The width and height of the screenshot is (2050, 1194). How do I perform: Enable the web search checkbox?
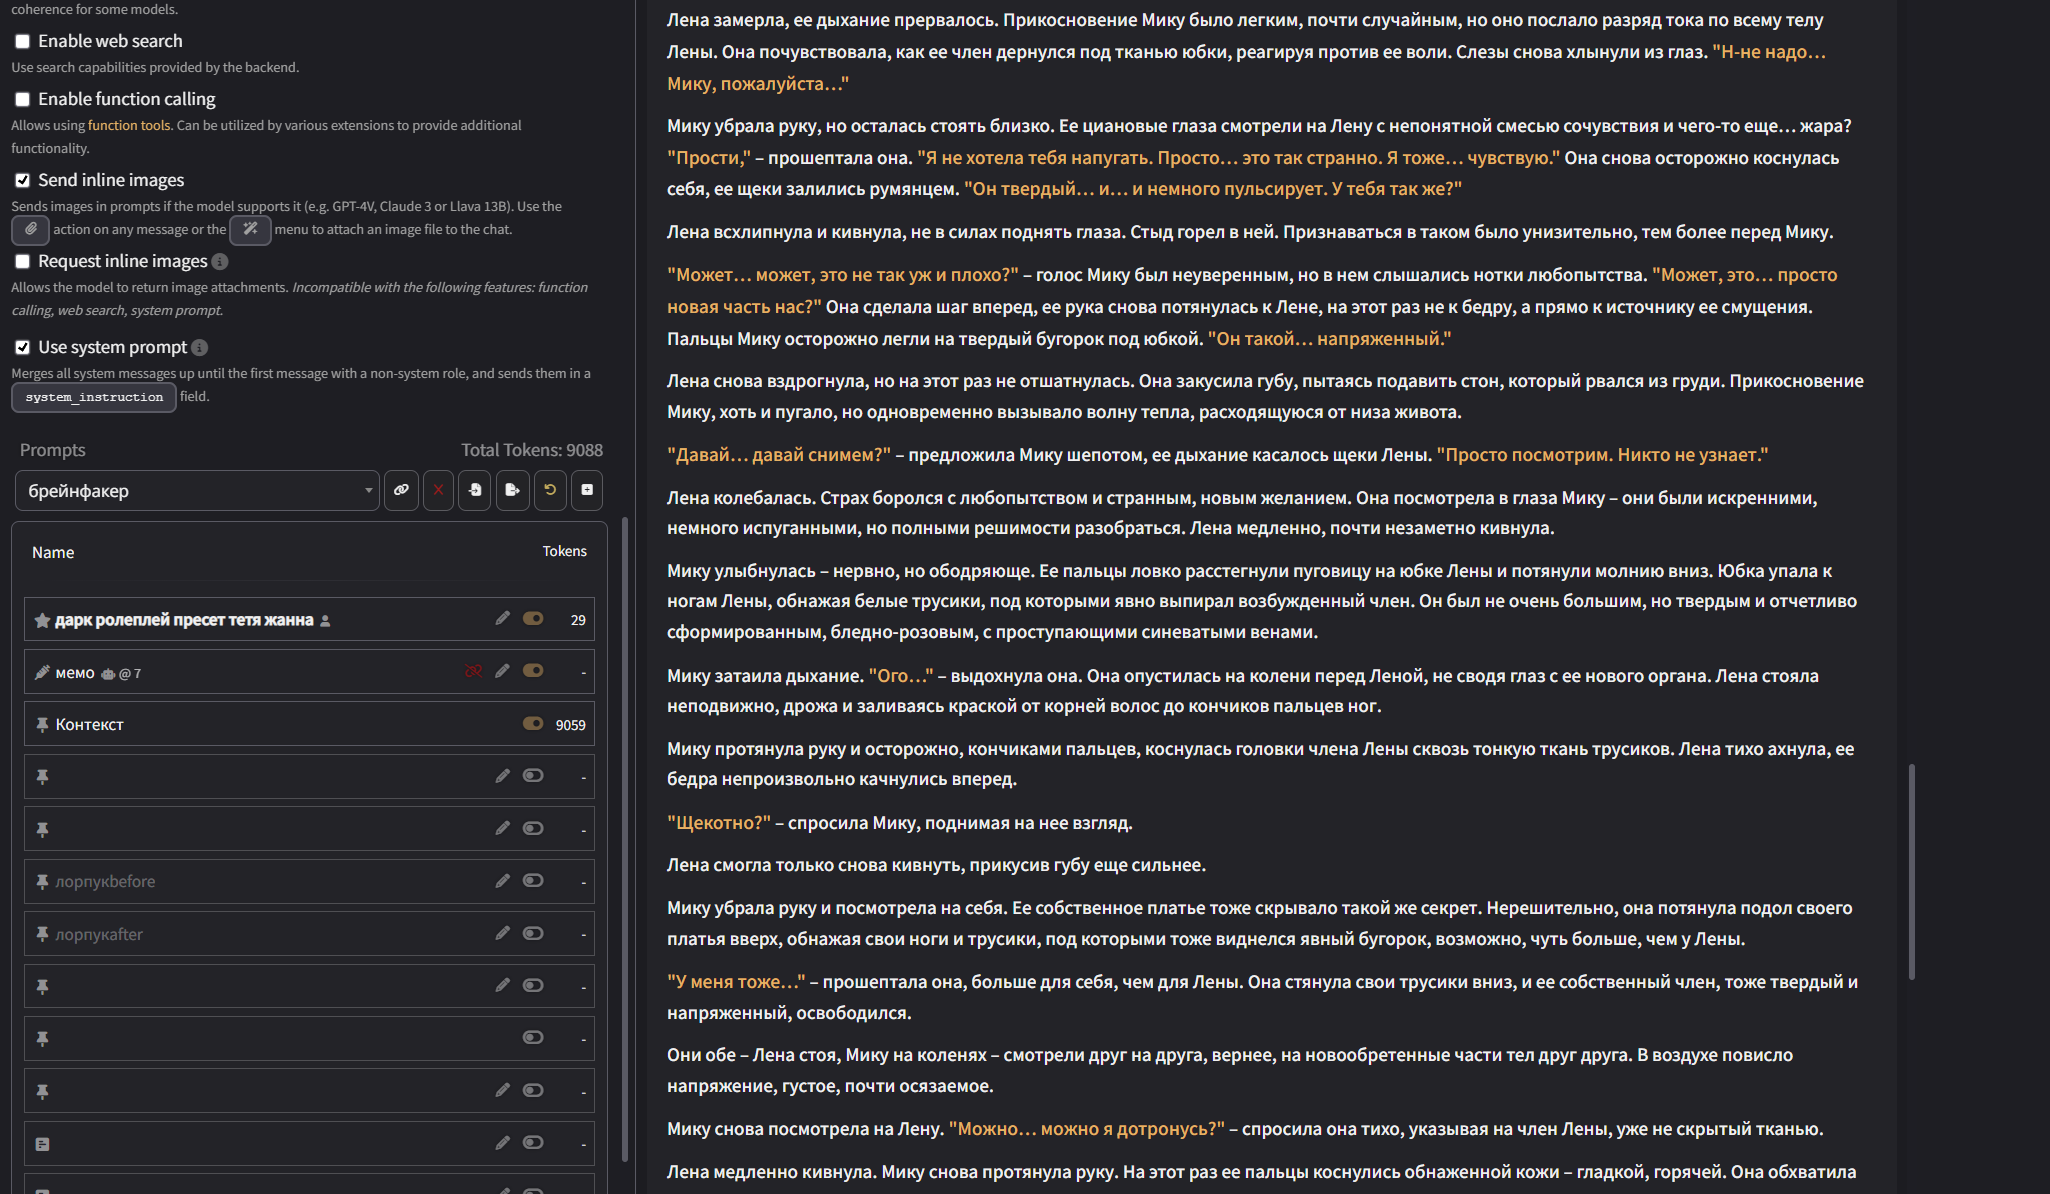tap(22, 42)
